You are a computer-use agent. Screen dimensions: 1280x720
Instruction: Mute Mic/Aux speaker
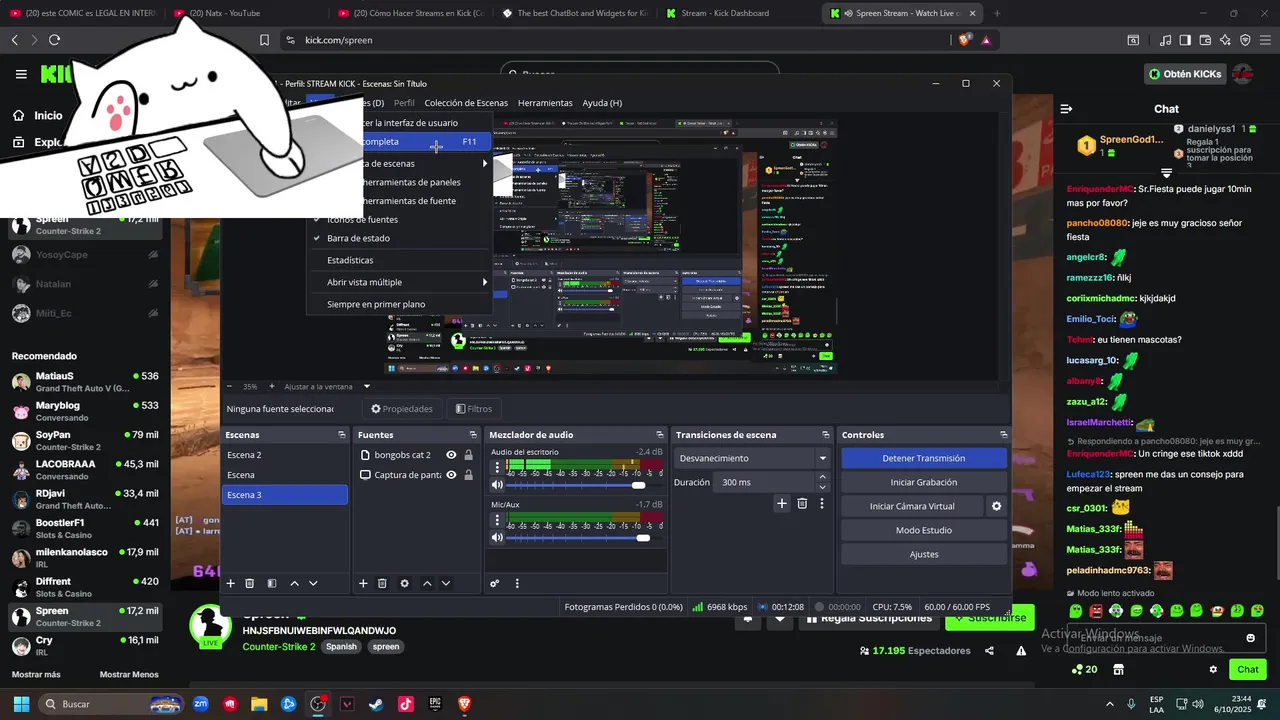[497, 538]
